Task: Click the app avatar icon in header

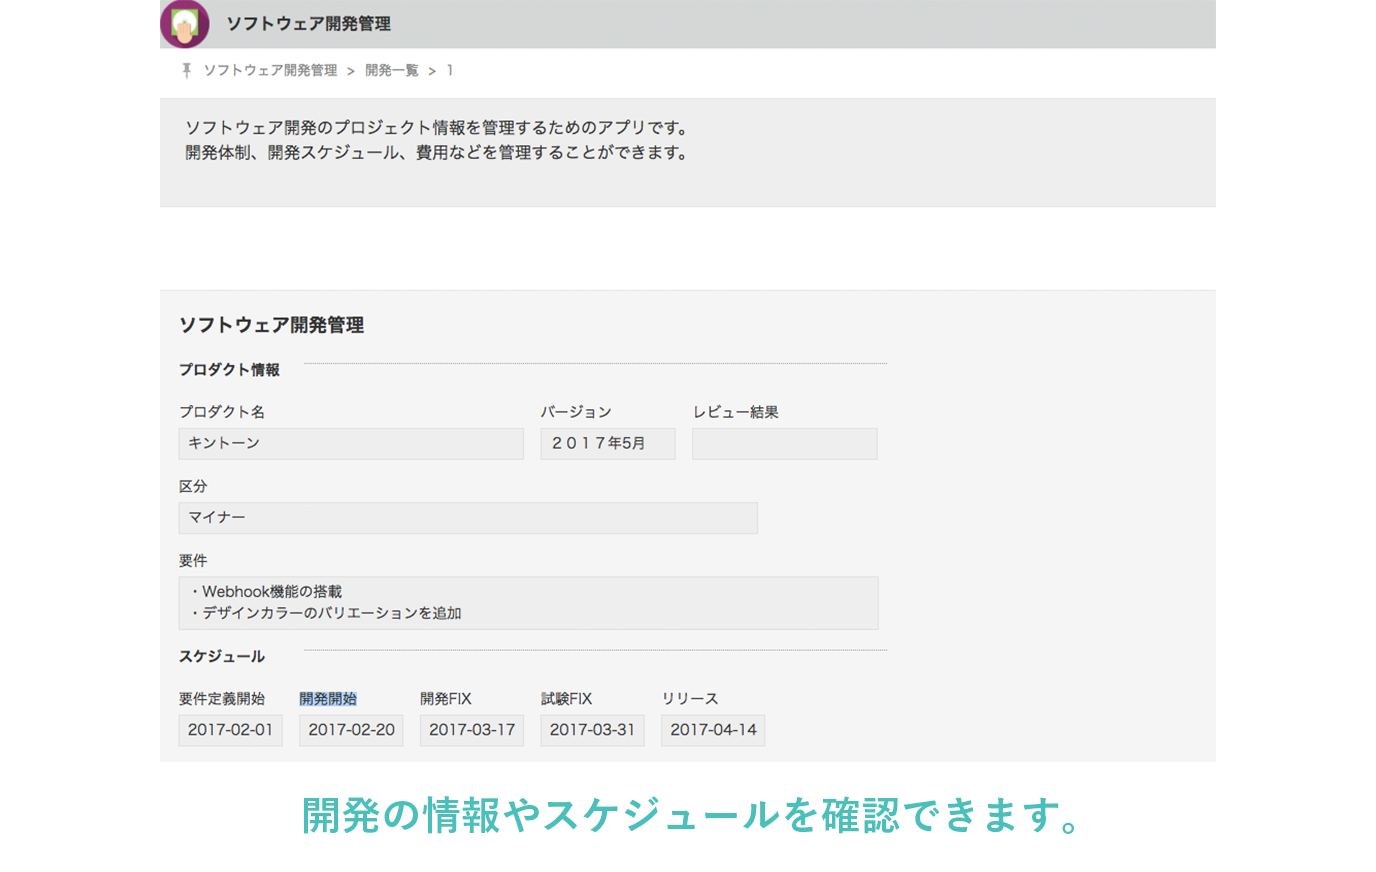Action: [x=185, y=24]
